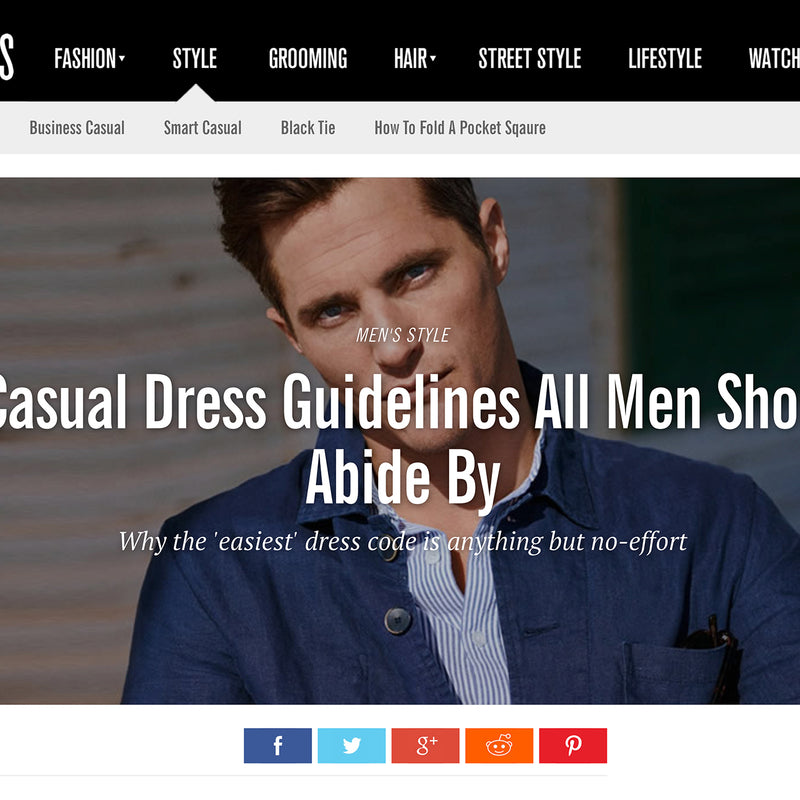Share article on Reddit
This screenshot has height=800, width=800.
pyautogui.click(x=499, y=745)
